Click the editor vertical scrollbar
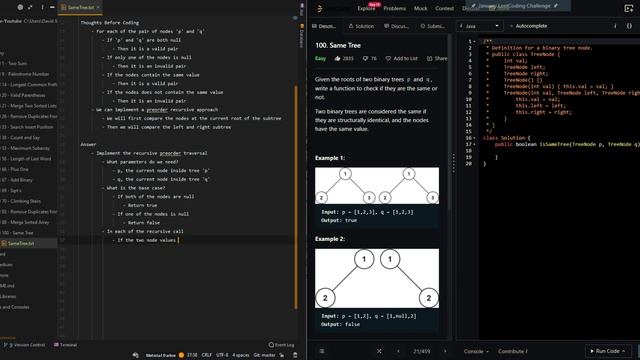Viewport: 640px width, 360px height. point(296,197)
